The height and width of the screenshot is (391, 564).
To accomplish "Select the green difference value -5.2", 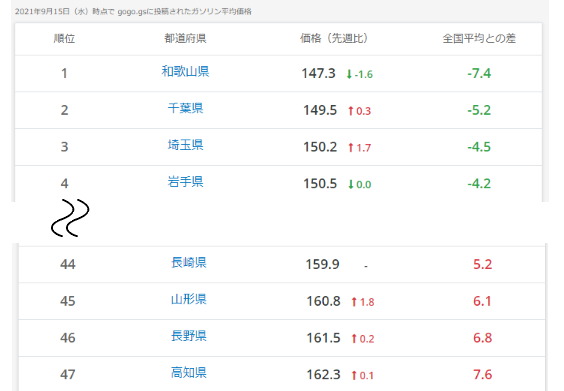I will pyautogui.click(x=479, y=110).
